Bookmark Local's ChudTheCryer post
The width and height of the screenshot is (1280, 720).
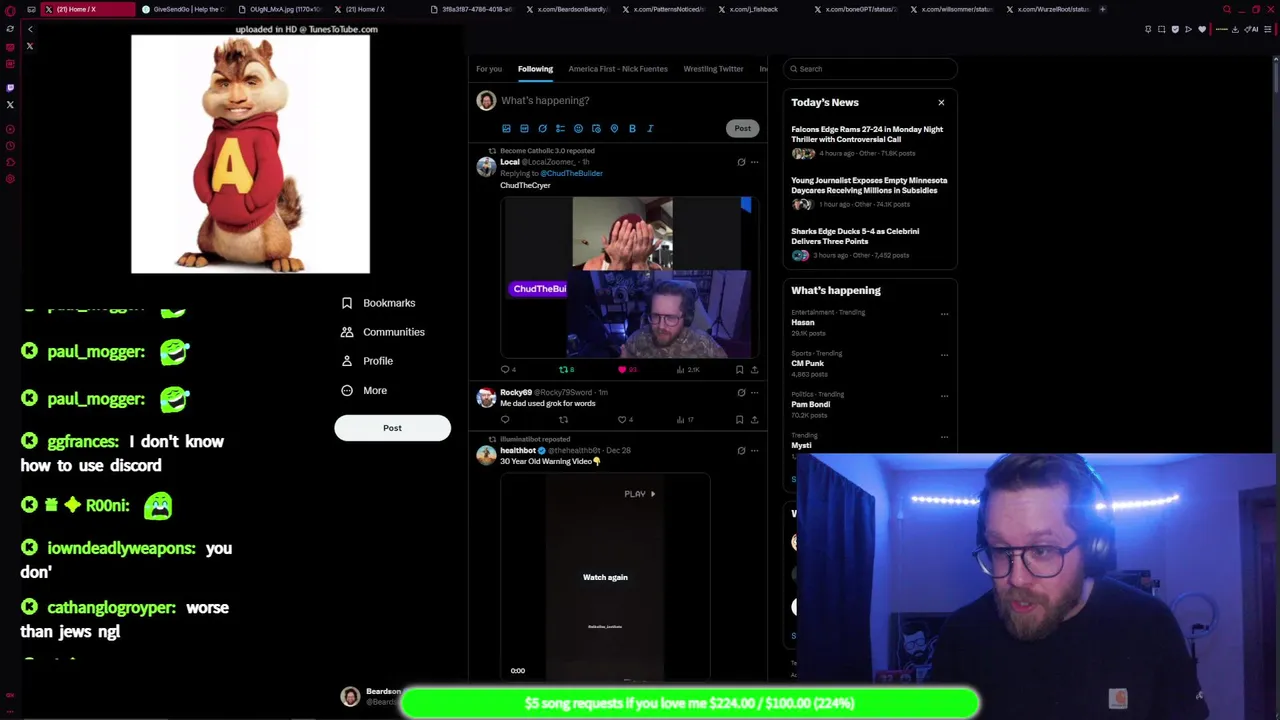pyautogui.click(x=739, y=370)
